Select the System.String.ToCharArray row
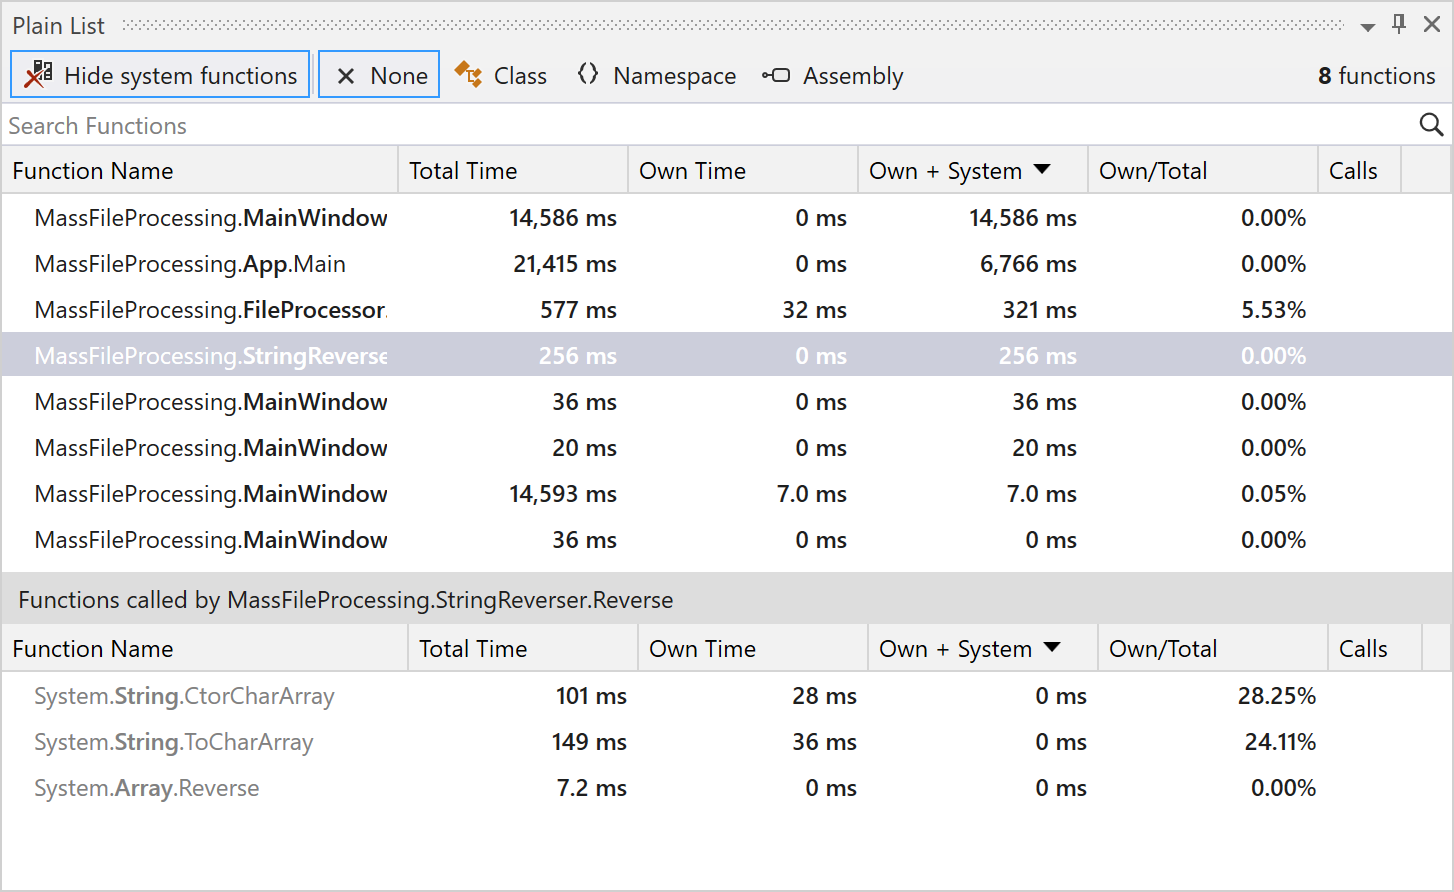Viewport: 1454px width, 892px height. coord(174,742)
